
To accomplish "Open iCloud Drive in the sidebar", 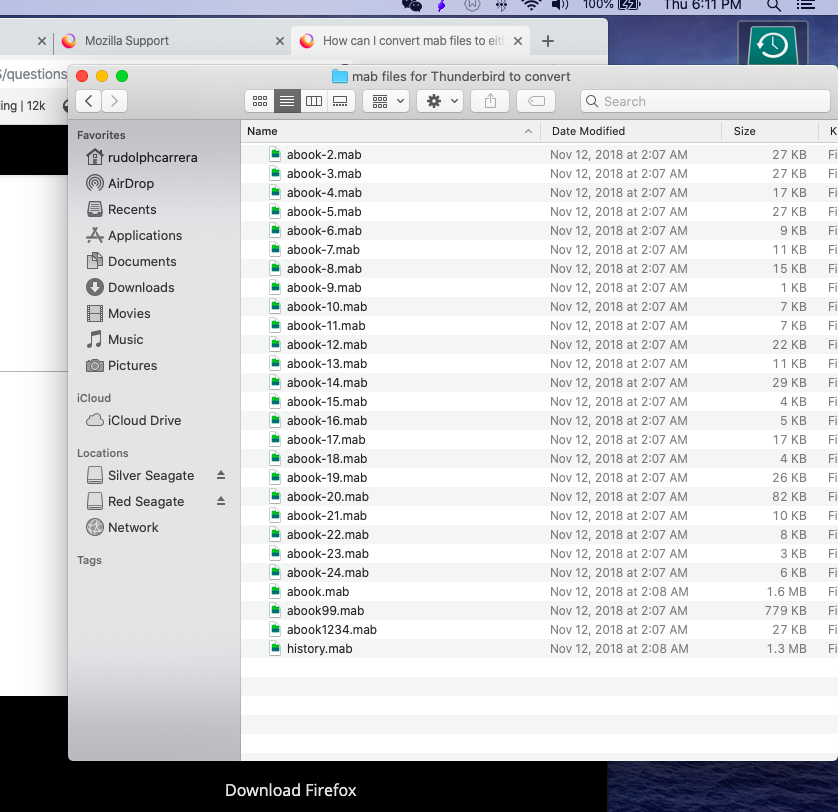I will tap(144, 421).
